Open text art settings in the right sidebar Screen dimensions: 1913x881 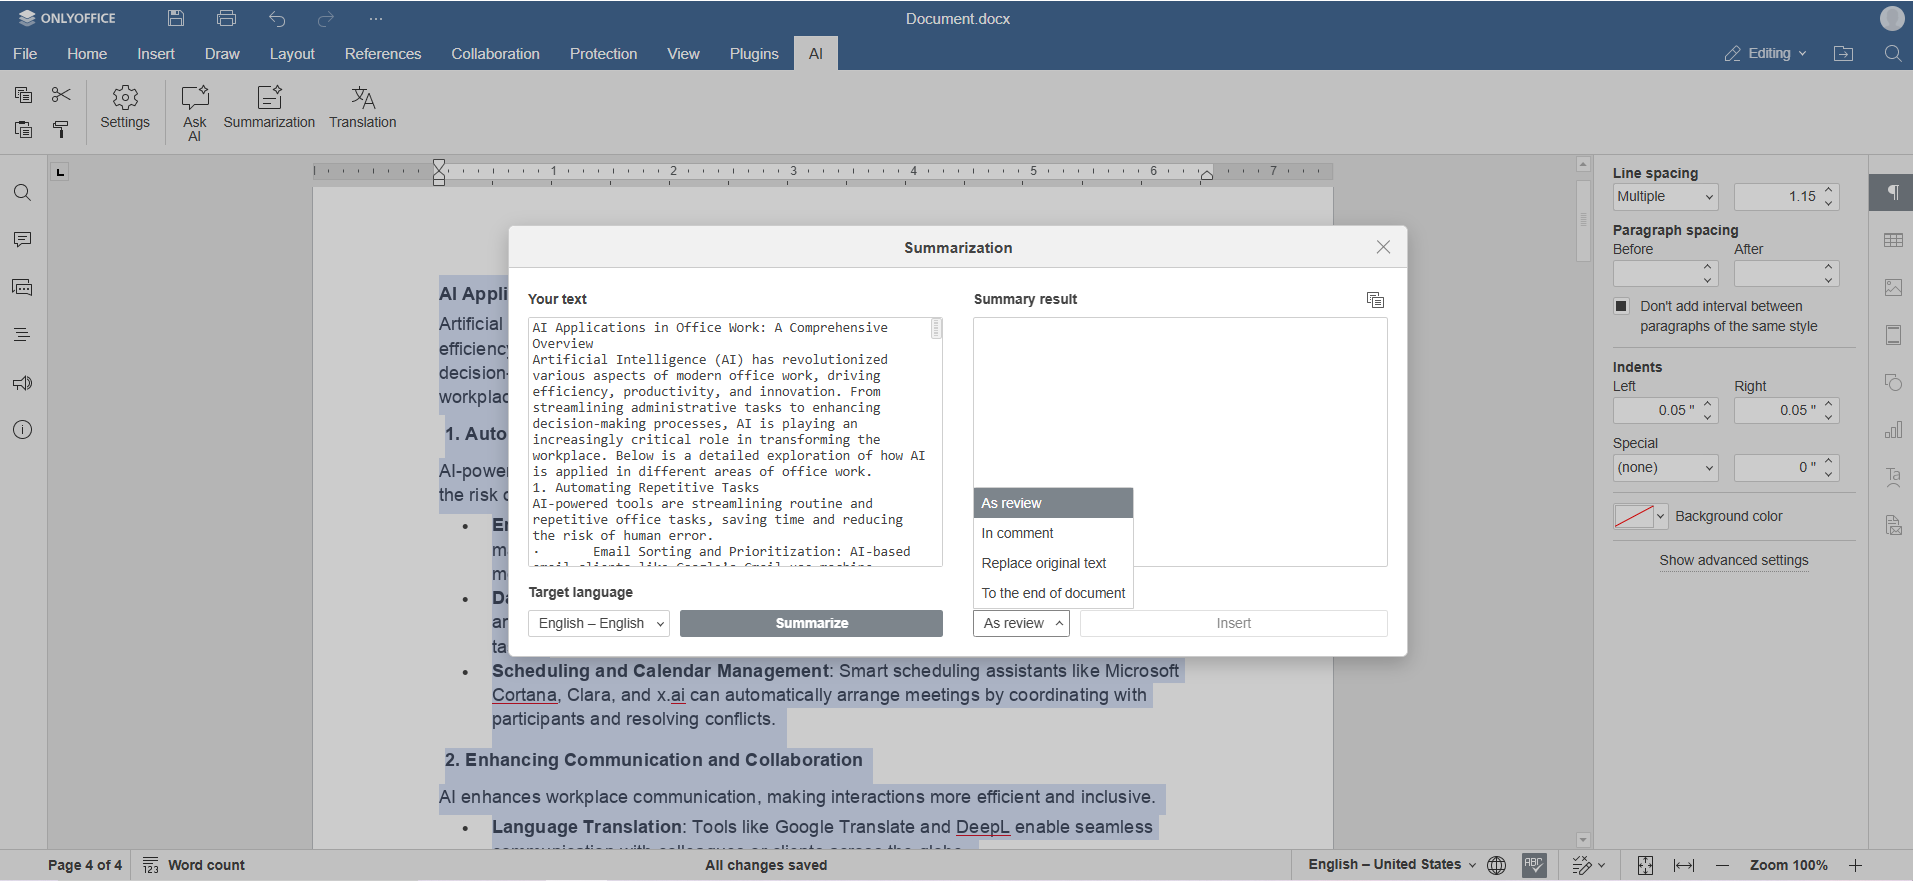[1893, 478]
